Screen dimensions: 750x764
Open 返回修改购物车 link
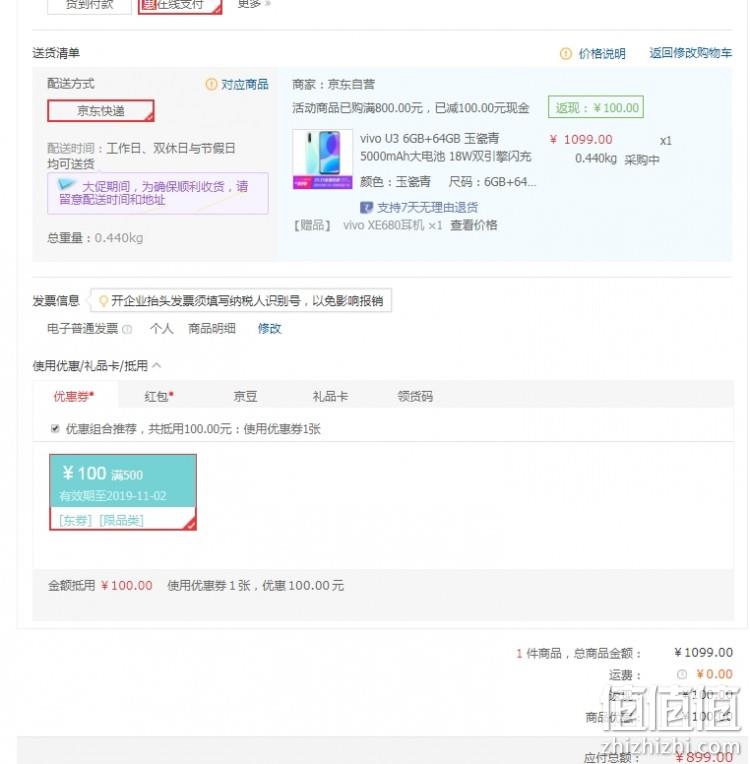pyautogui.click(x=691, y=53)
